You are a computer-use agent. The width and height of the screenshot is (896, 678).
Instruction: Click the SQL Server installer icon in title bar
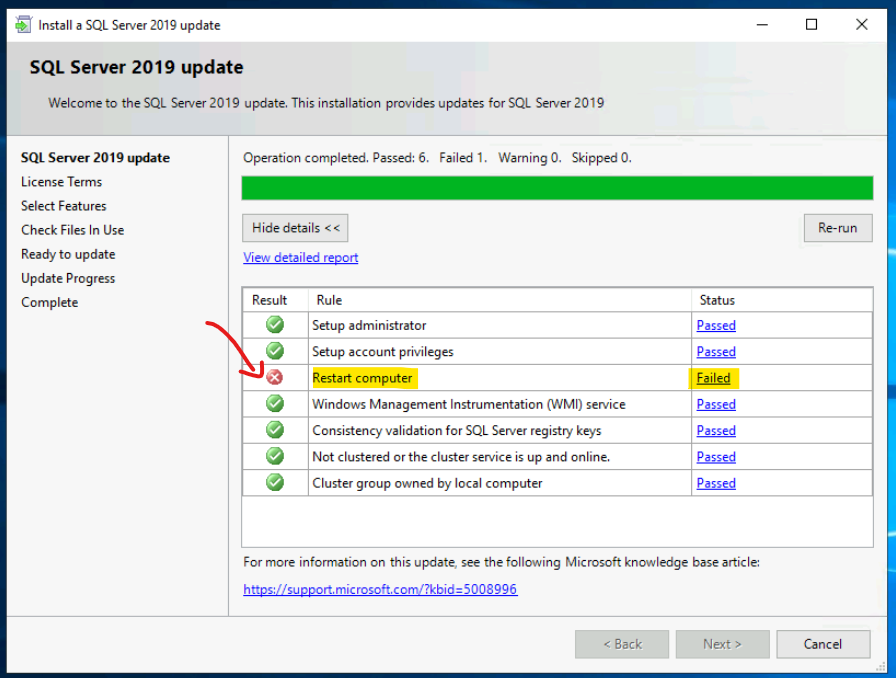(23, 25)
